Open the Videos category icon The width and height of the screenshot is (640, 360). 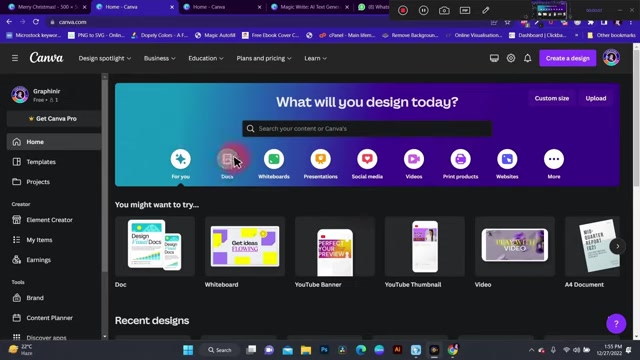click(x=414, y=159)
